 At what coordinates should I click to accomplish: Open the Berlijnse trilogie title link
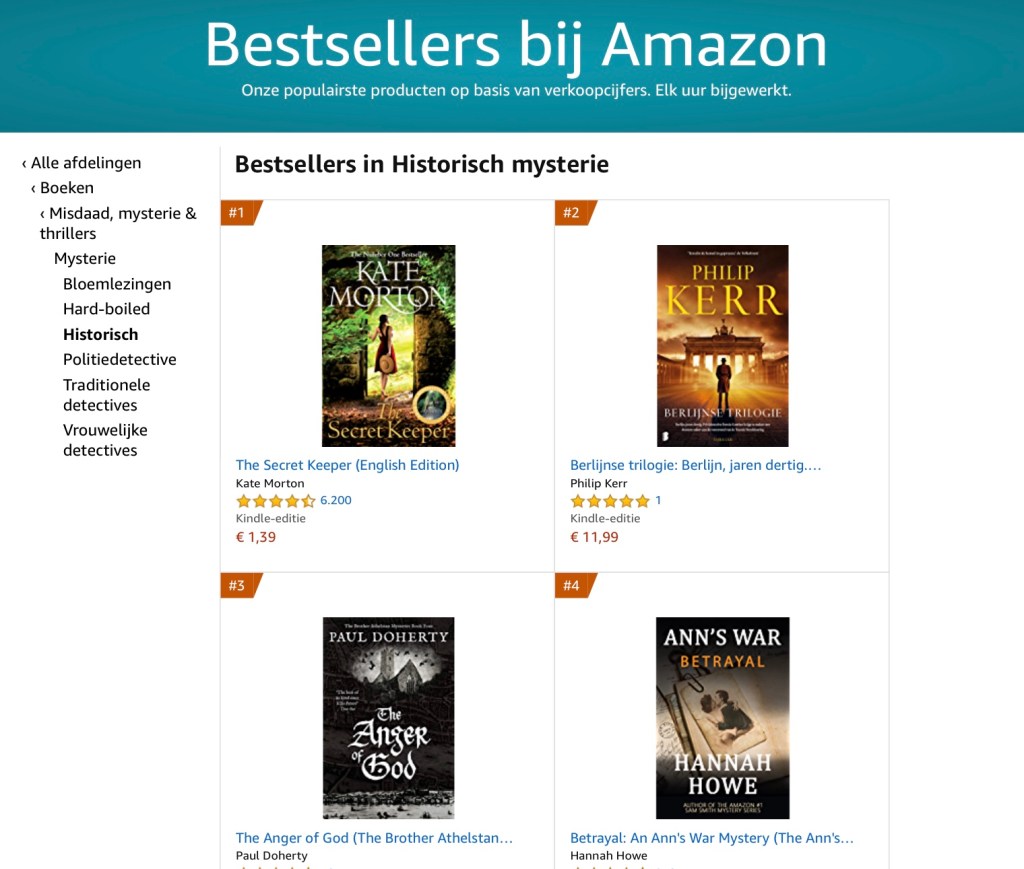point(696,465)
